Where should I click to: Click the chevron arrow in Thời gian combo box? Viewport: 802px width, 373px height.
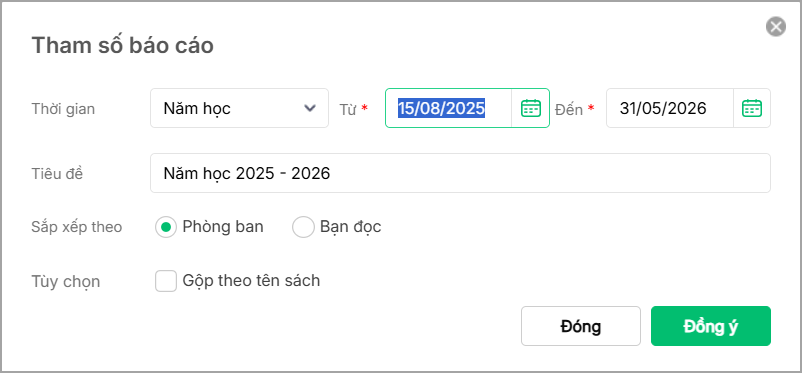309,108
